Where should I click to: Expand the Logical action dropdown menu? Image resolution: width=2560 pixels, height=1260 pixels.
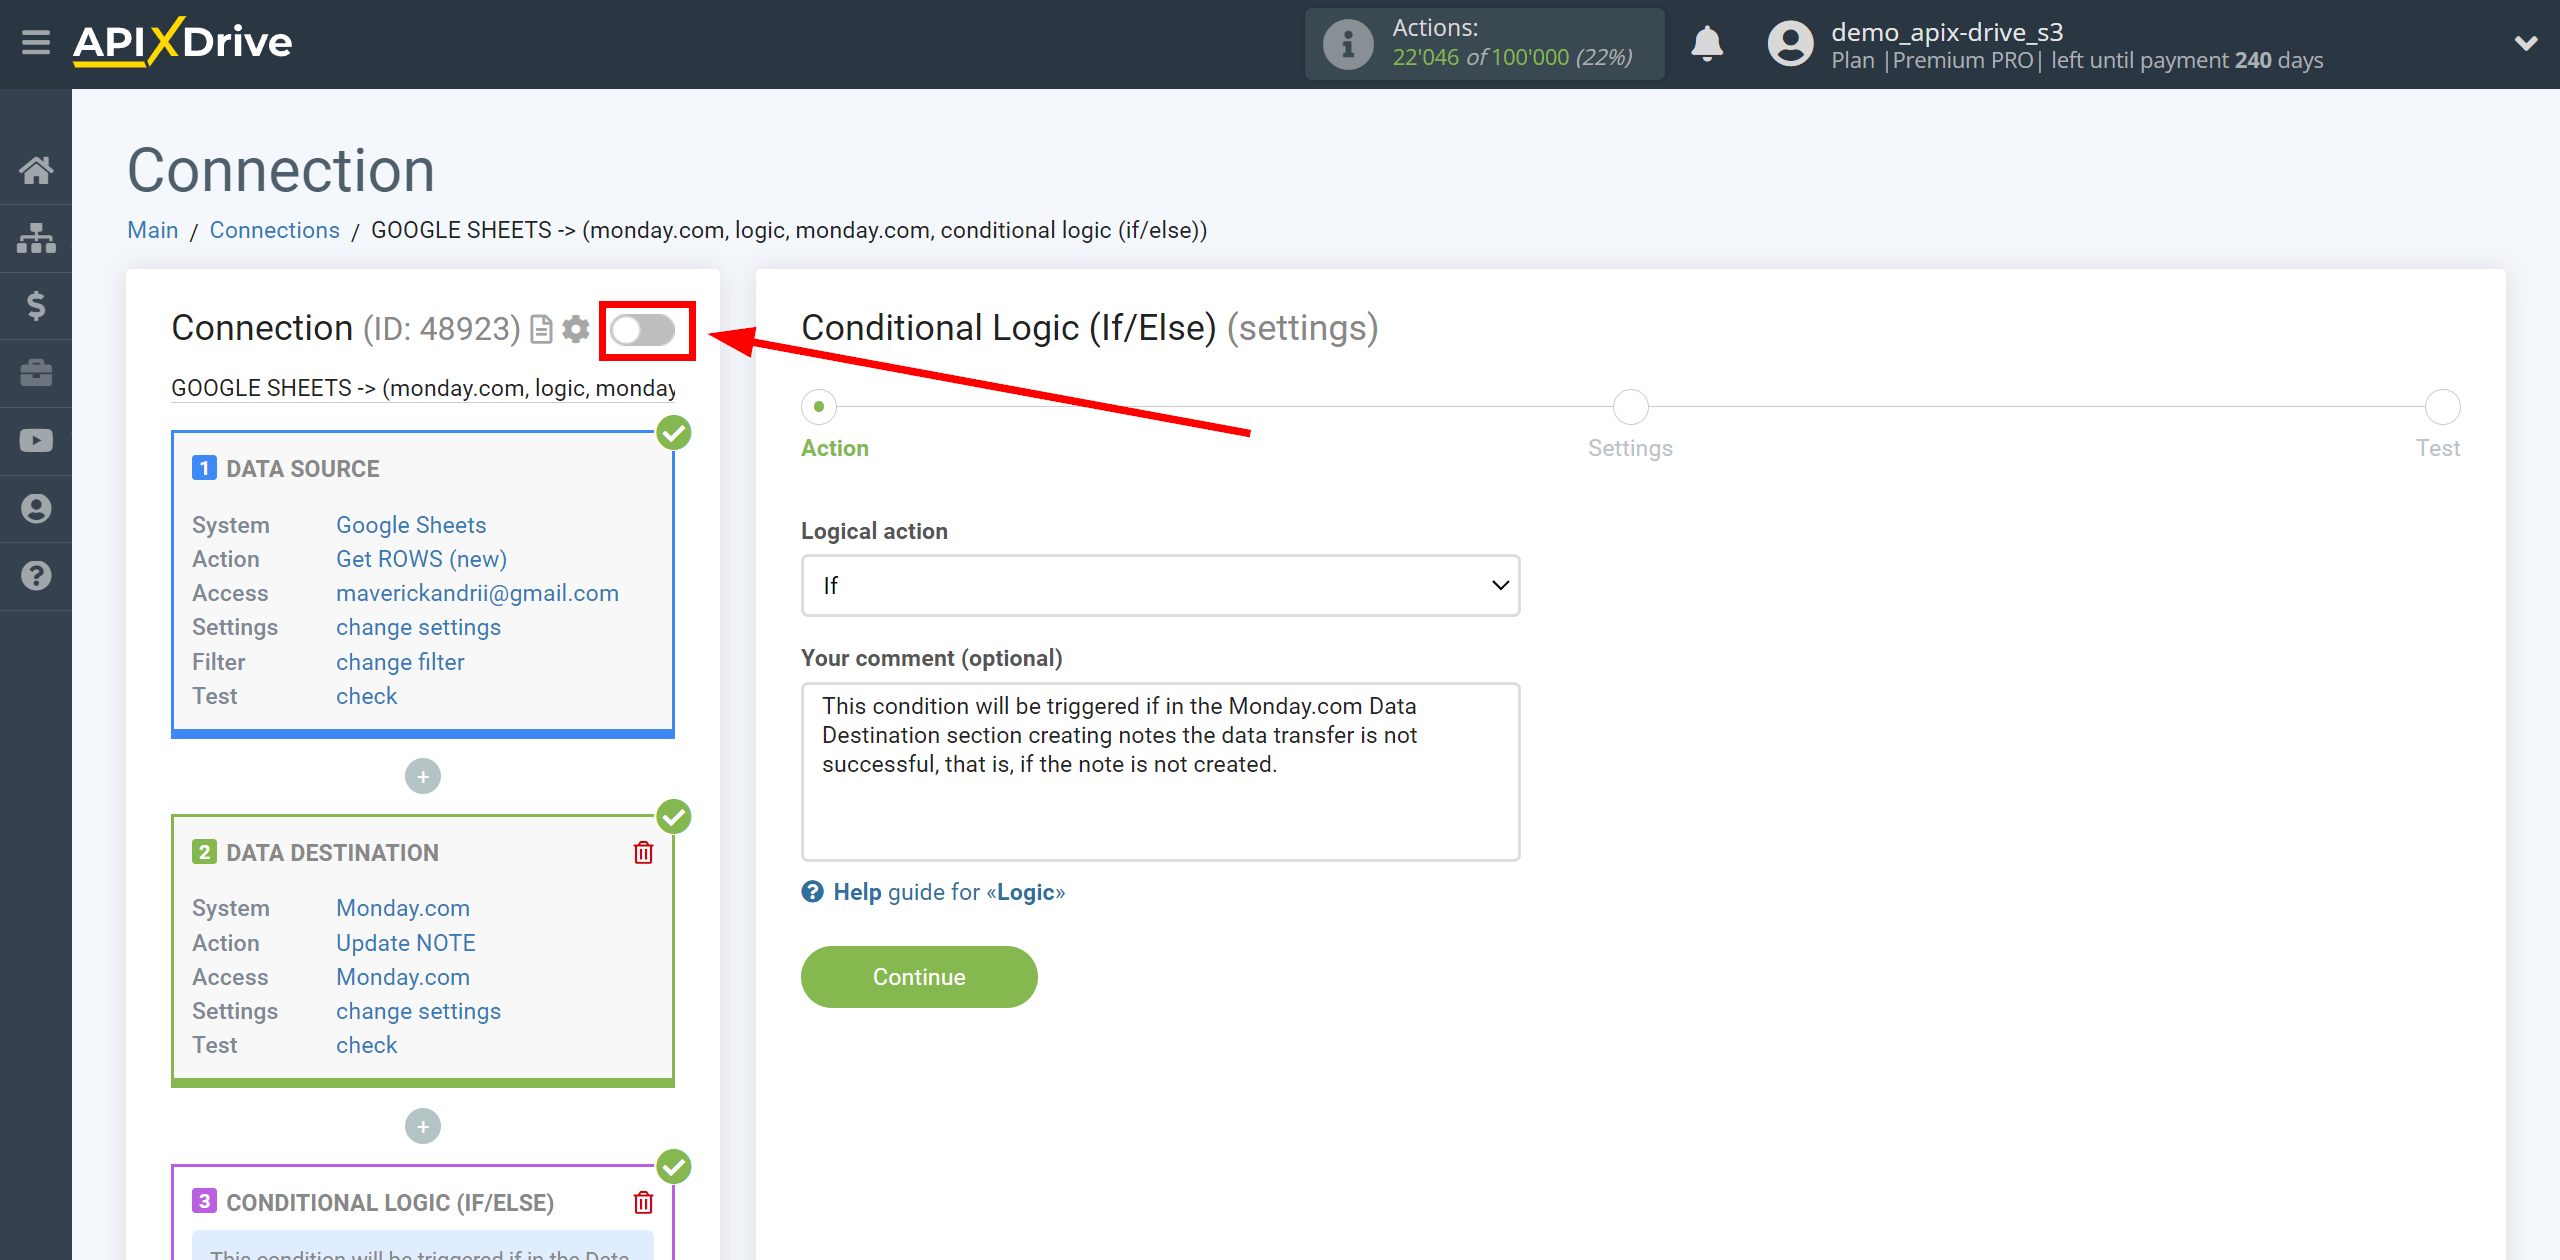coord(1159,586)
